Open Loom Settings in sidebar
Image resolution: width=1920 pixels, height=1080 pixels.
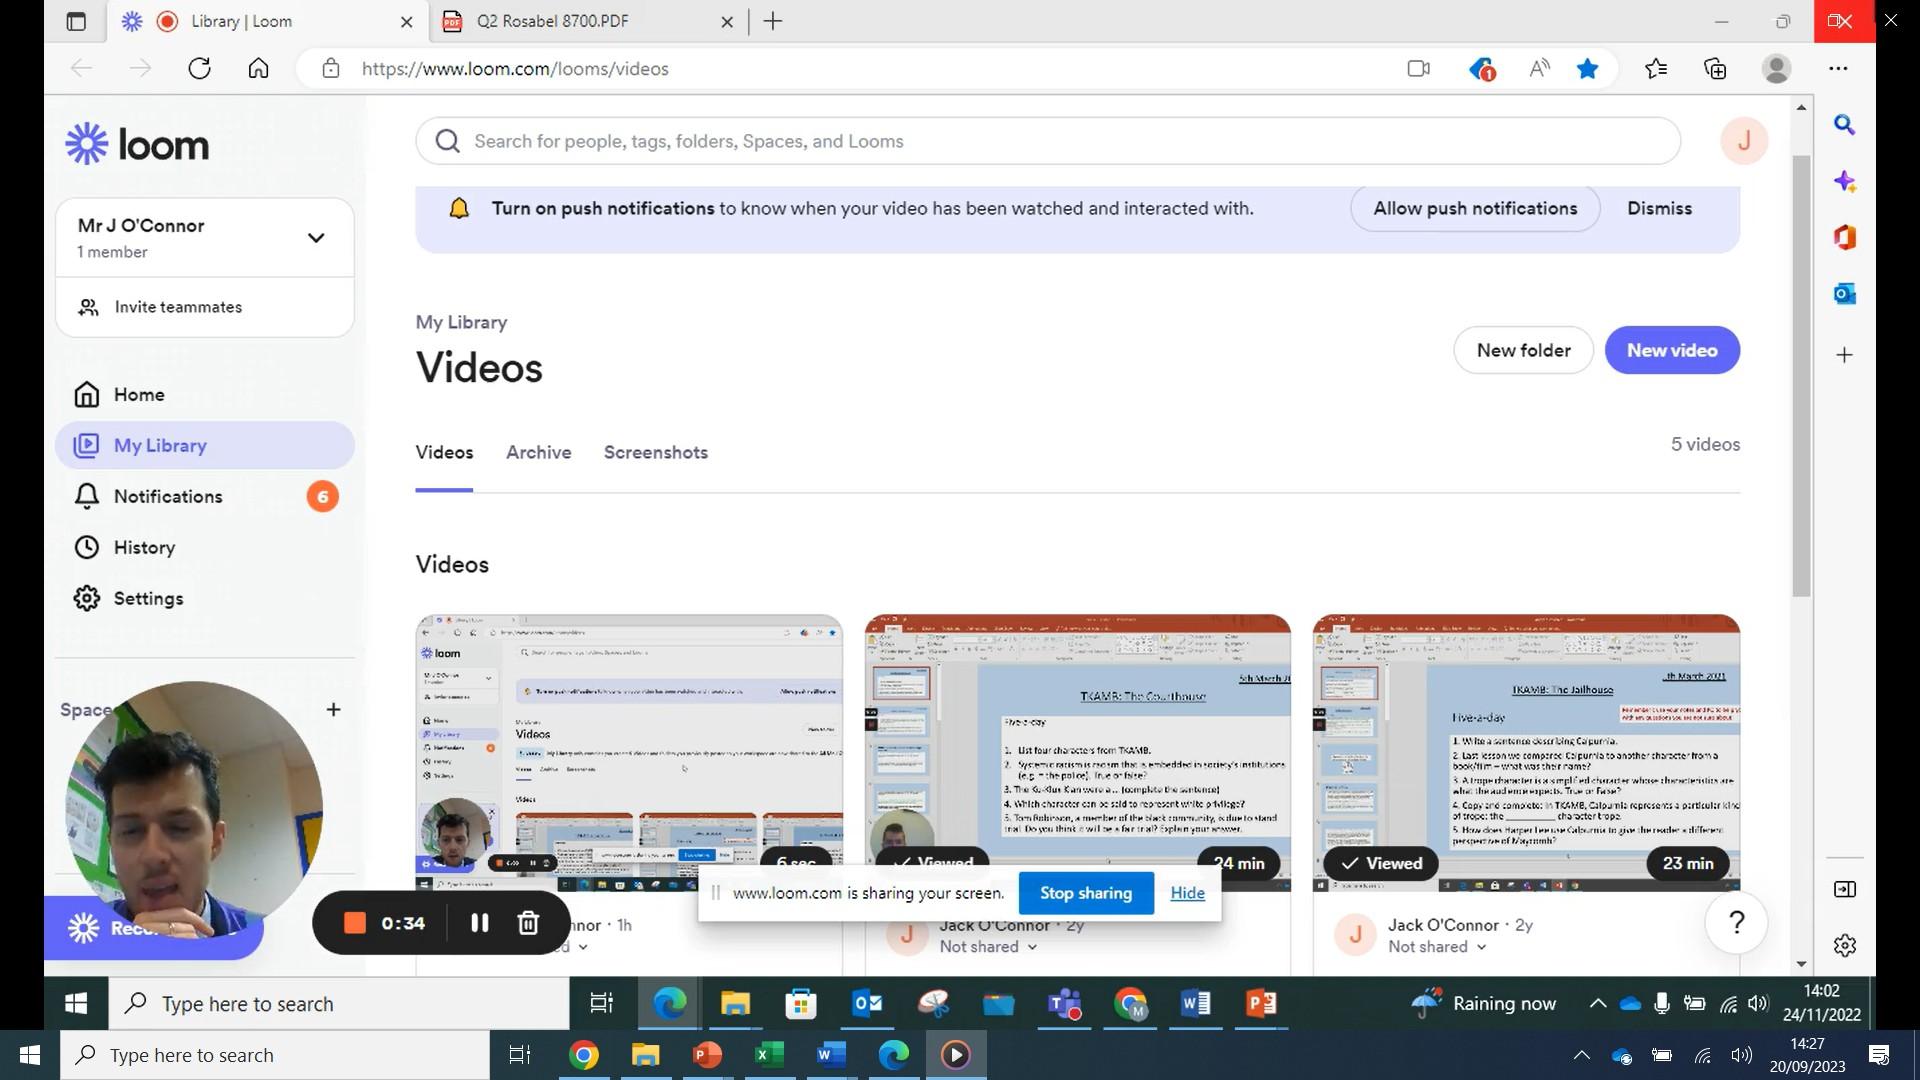point(148,599)
